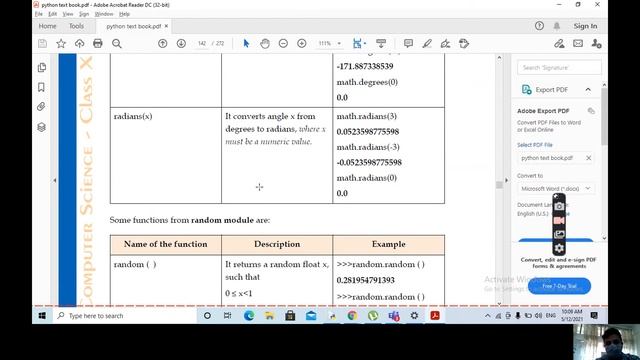
Task: Take a screenshot with the recorder camera
Action: [559, 207]
